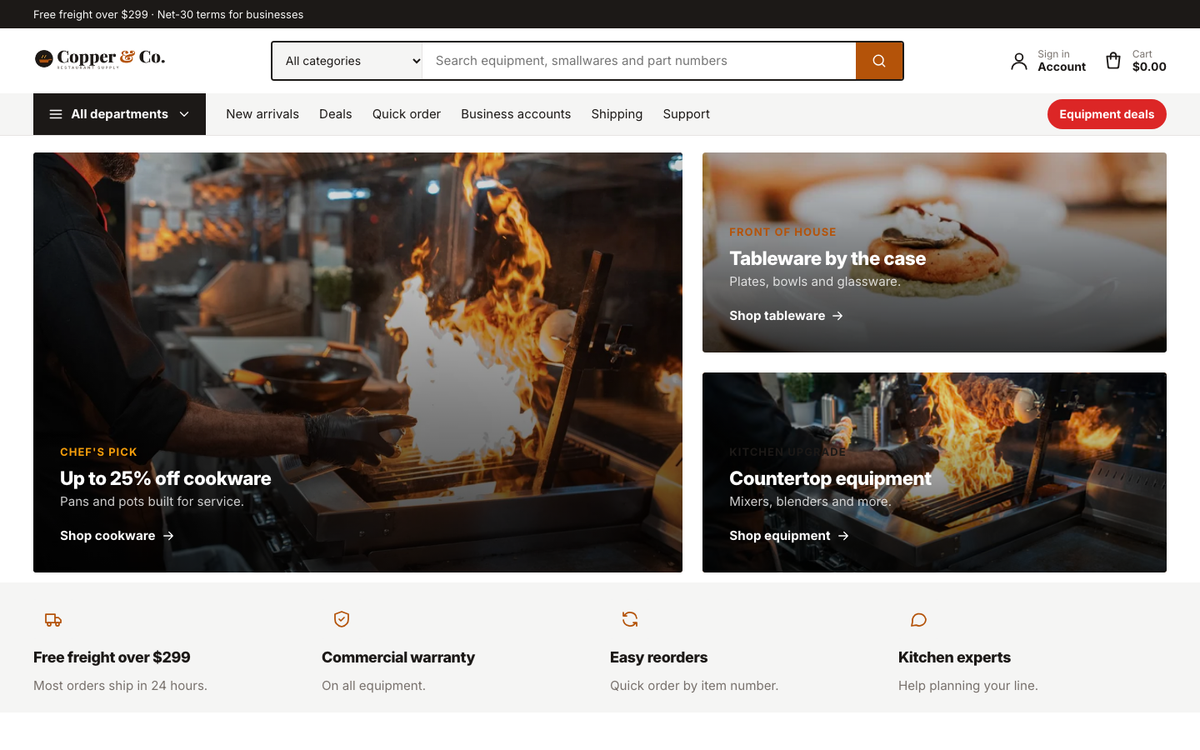Go to Quick order page

tap(406, 114)
